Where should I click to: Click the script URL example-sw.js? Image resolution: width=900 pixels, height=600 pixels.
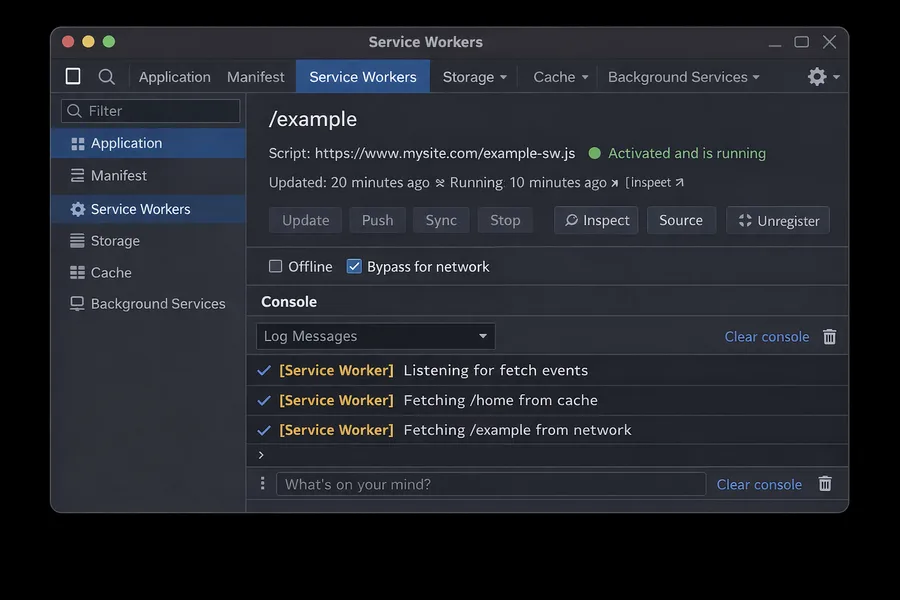pyautogui.click(x=445, y=153)
